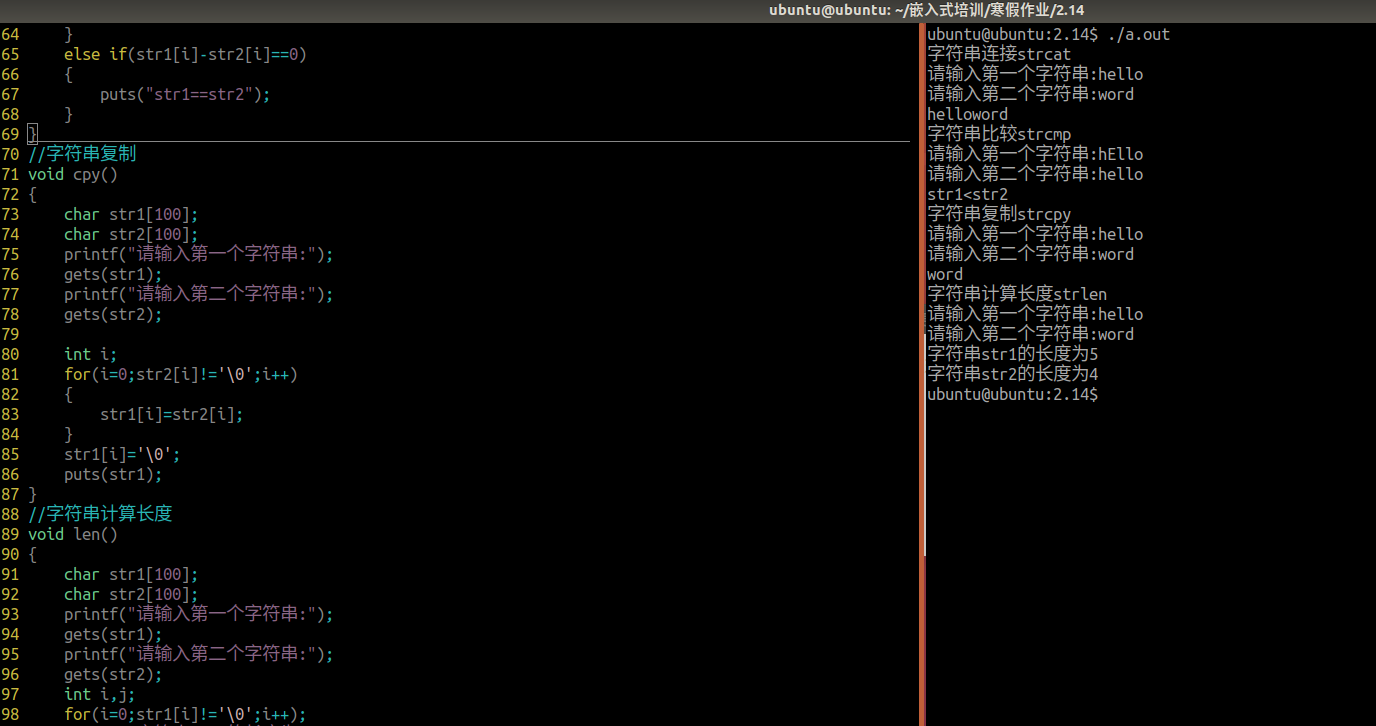Image resolution: width=1376 pixels, height=726 pixels.
Task: Click int i; on line 80
Action: point(91,354)
